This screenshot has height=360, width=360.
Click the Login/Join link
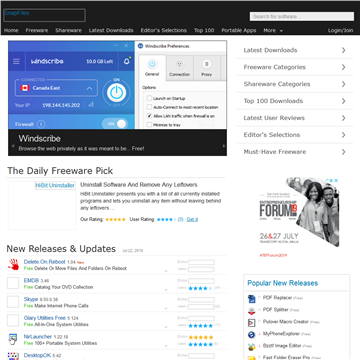coord(340,30)
